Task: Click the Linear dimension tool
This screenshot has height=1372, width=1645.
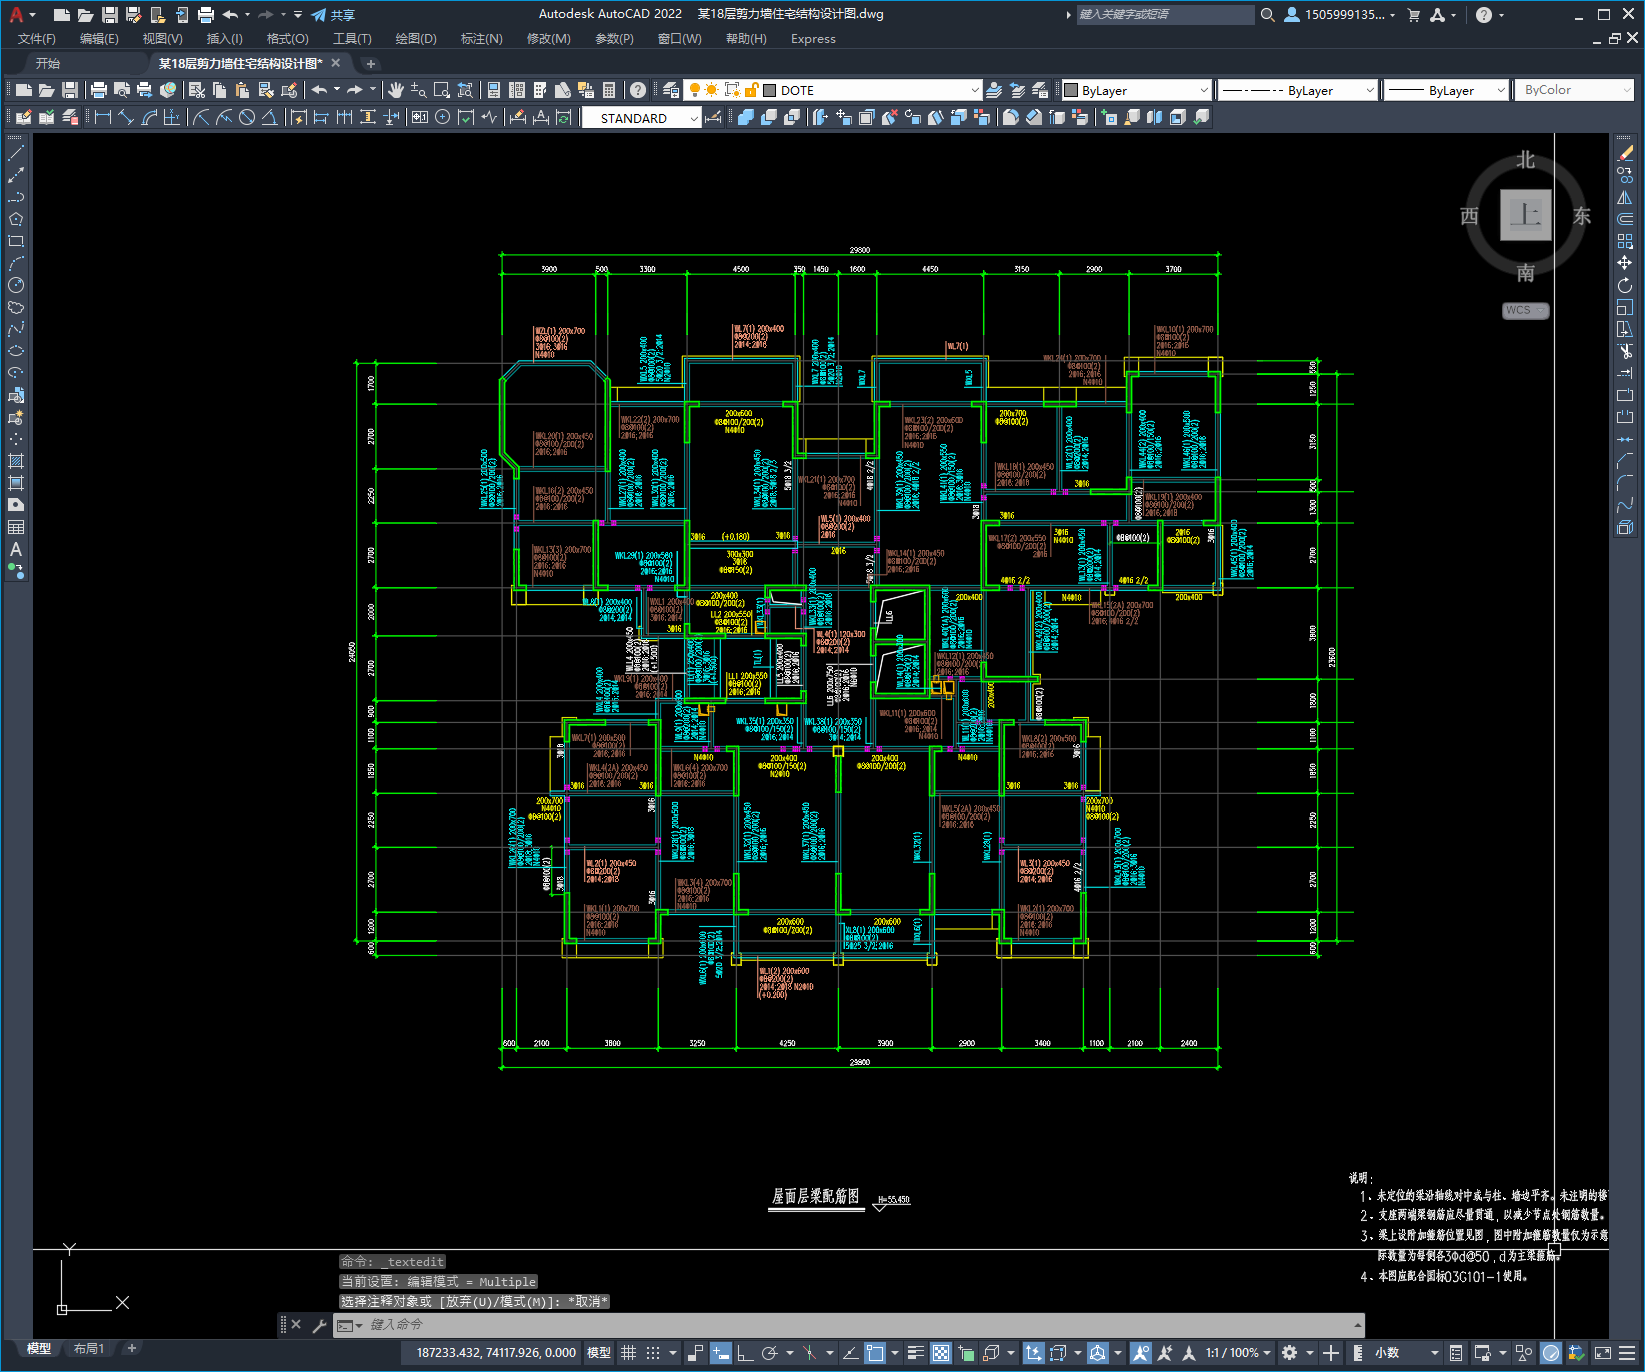Action: 102,117
